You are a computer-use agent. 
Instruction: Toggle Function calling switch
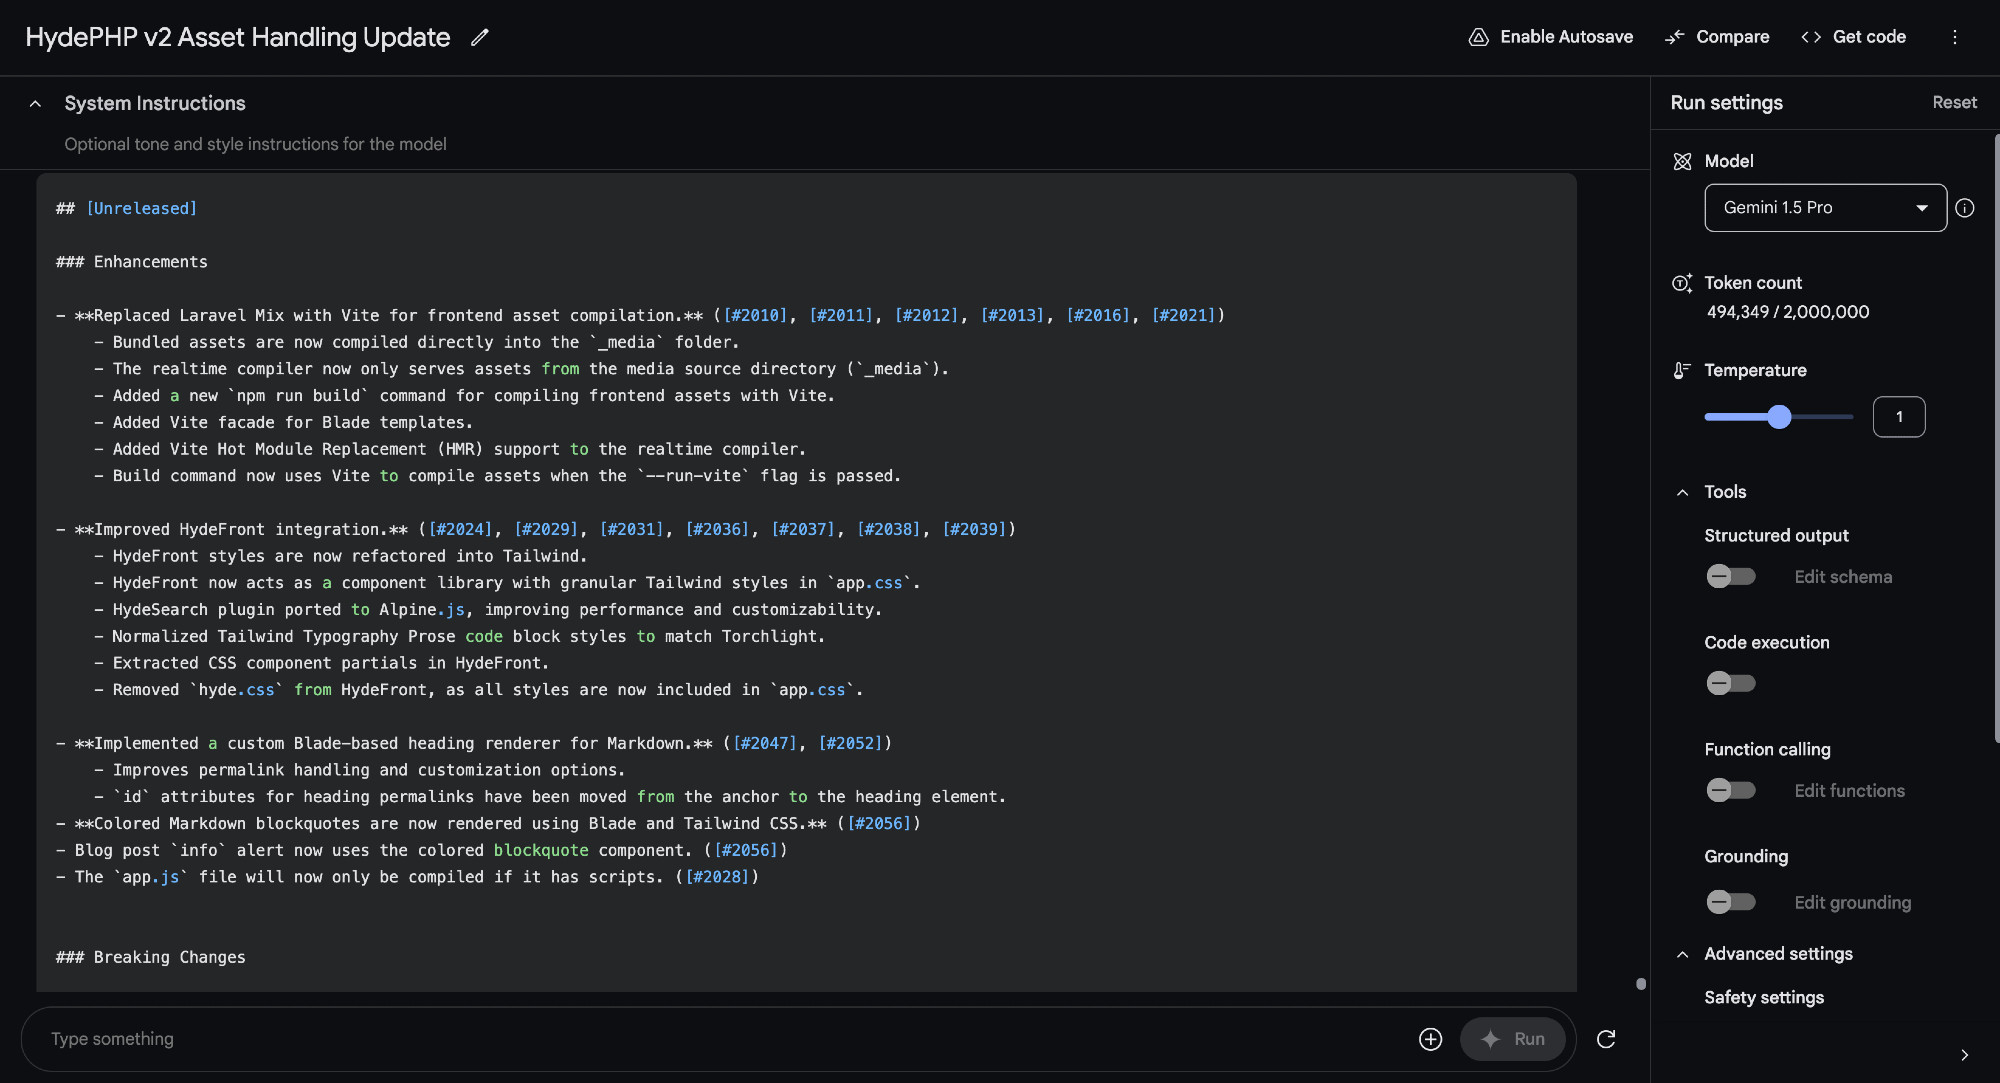pos(1731,790)
